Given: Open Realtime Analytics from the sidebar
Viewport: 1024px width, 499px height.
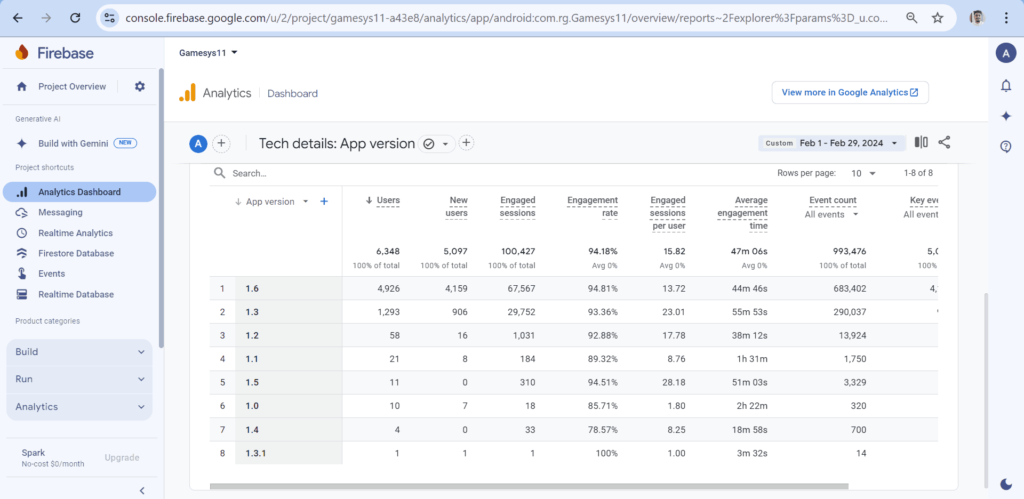Looking at the screenshot, I should [75, 233].
